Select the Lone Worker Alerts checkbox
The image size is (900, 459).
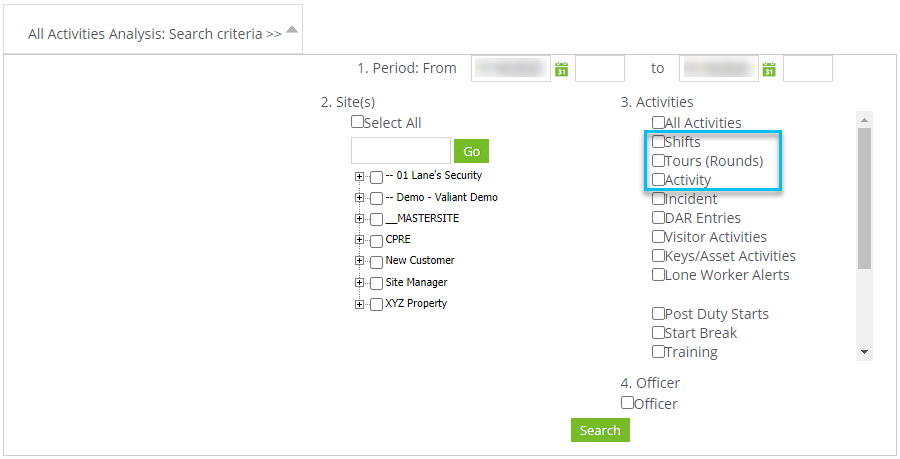[658, 275]
